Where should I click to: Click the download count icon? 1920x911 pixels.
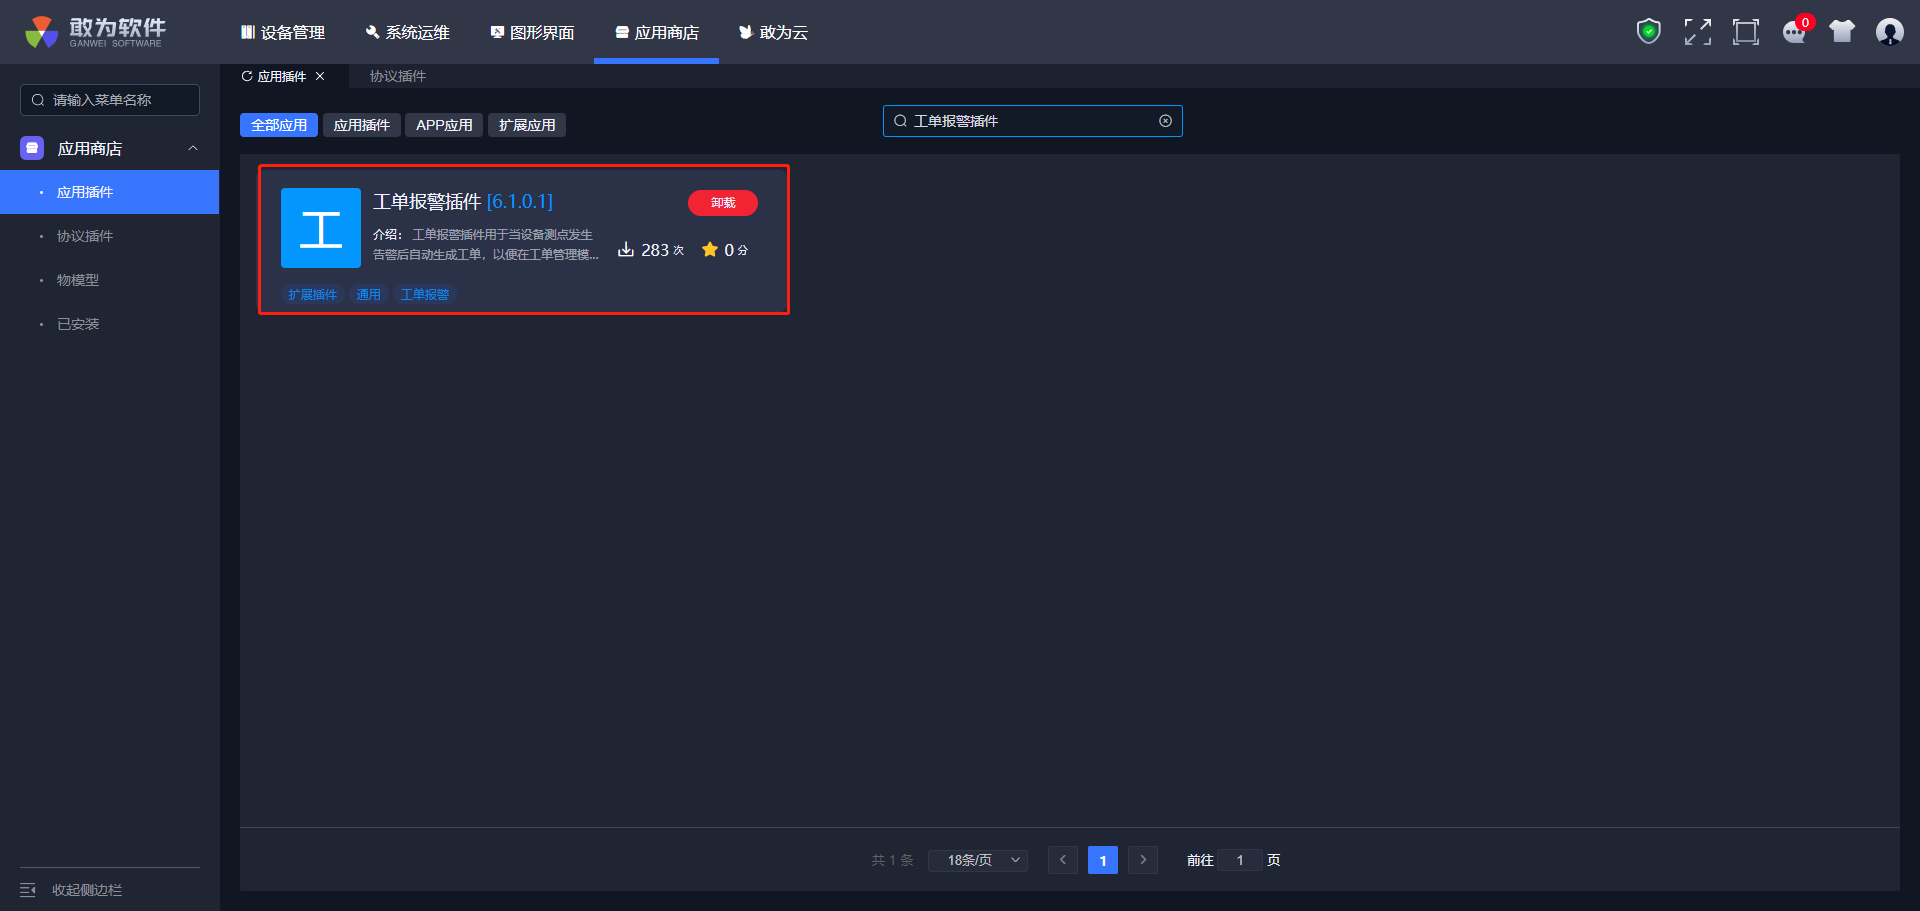tap(626, 249)
